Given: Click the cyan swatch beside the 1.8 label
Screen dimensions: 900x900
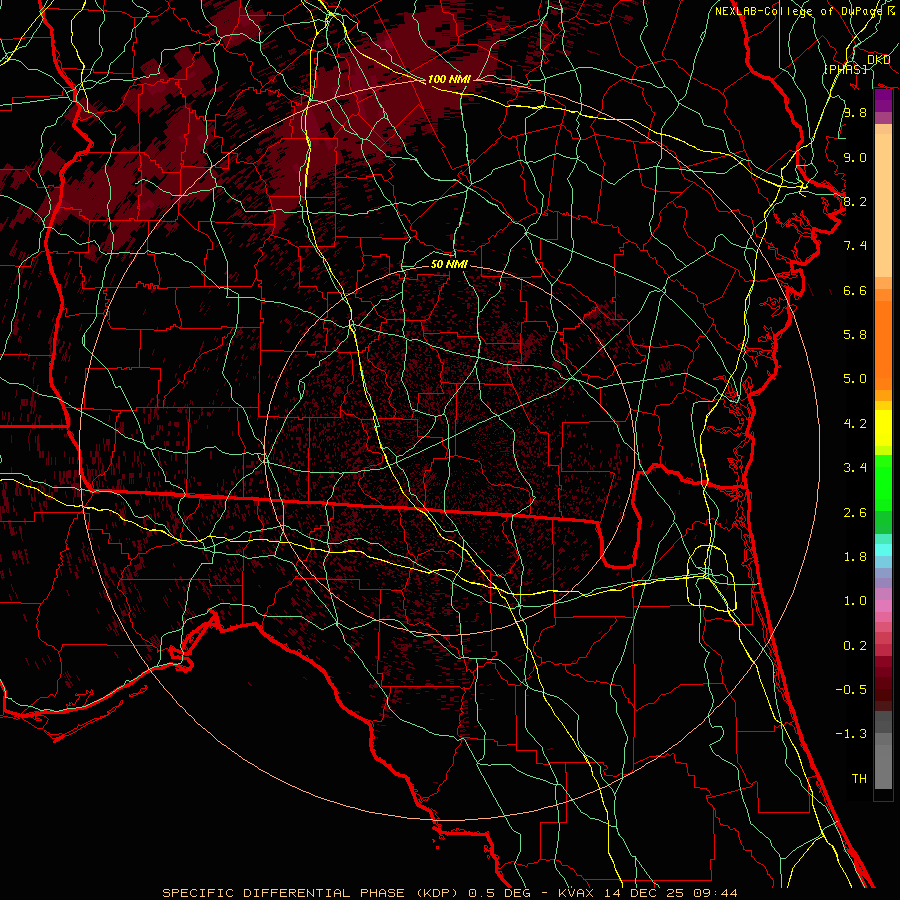Looking at the screenshot, I should [883, 549].
